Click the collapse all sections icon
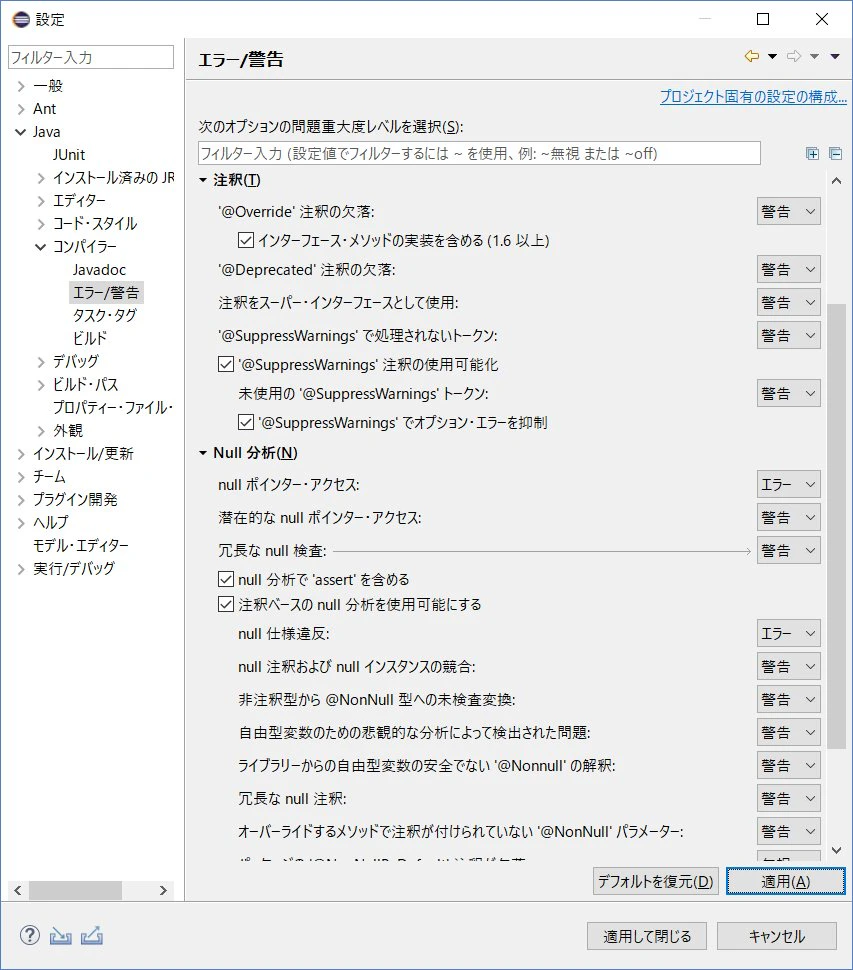853x970 pixels. 835,153
